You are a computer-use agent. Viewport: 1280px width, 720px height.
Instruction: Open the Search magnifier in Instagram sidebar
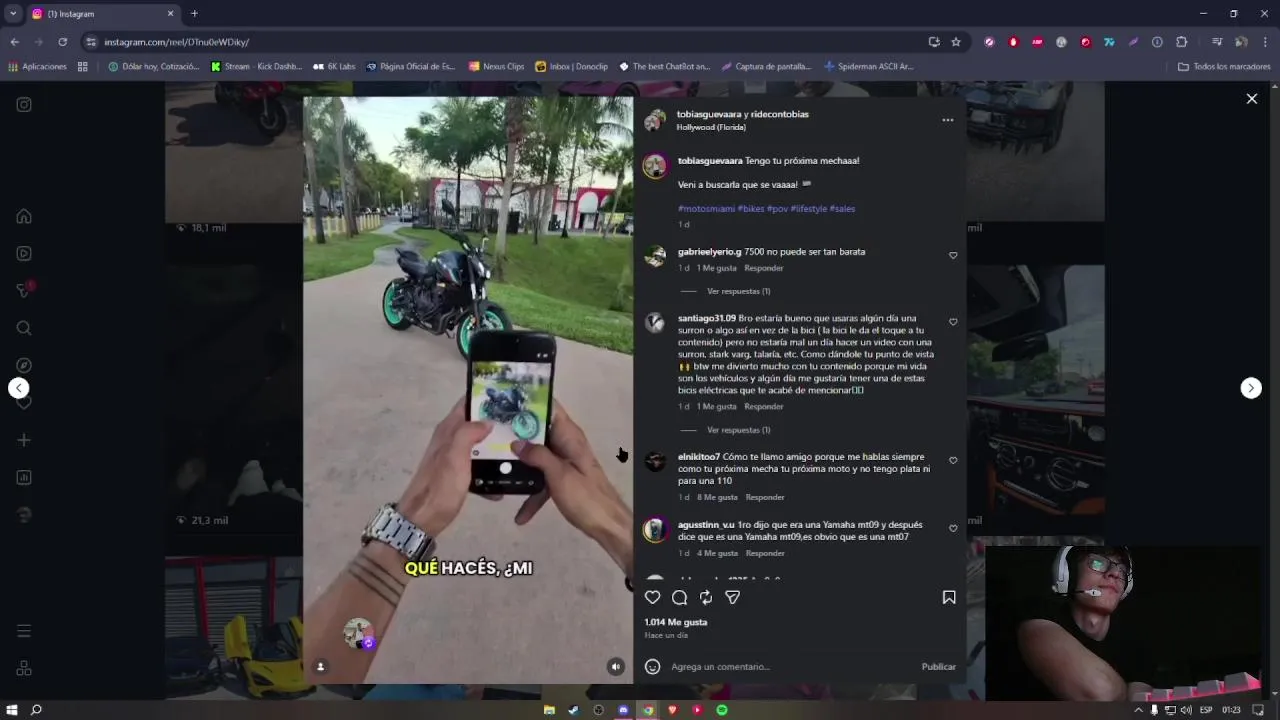click(x=24, y=328)
